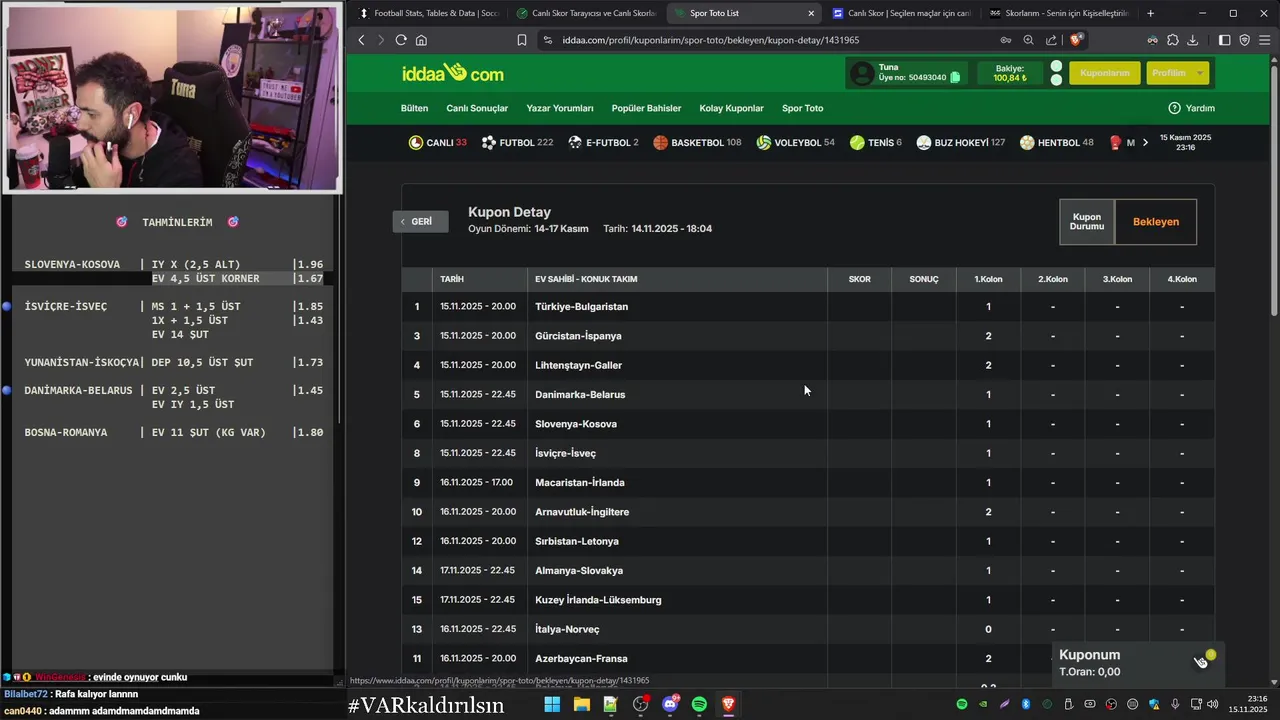
Task: Switch to Canlı Skor Tarayıcısı tab
Action: (x=585, y=13)
